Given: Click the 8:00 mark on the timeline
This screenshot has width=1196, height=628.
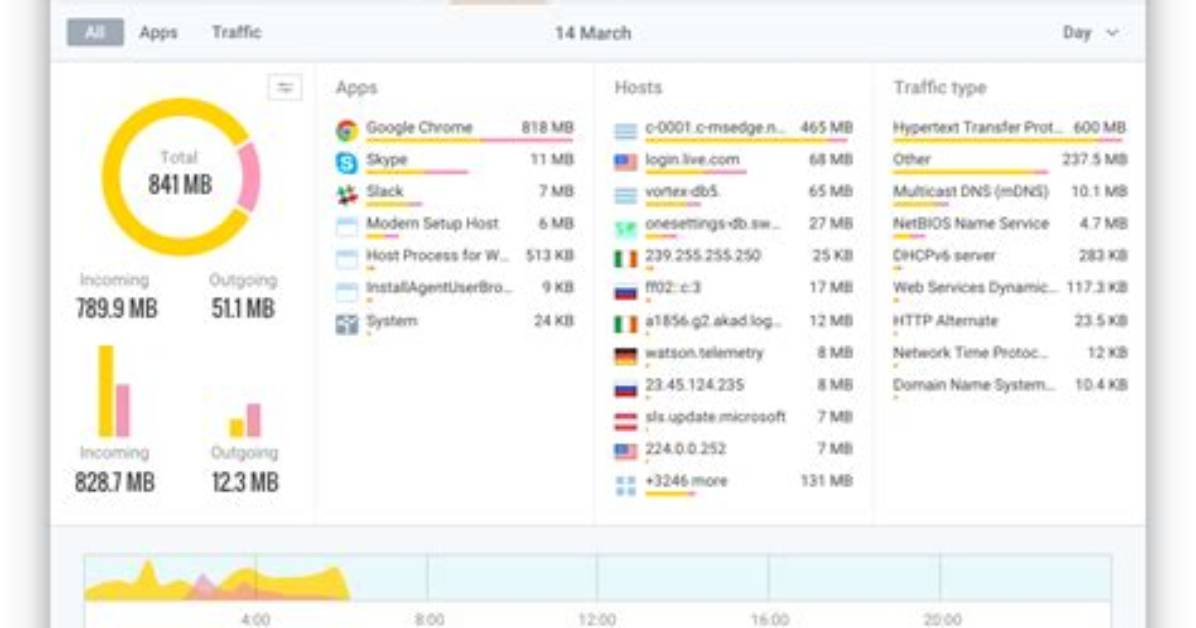Looking at the screenshot, I should coord(429,619).
